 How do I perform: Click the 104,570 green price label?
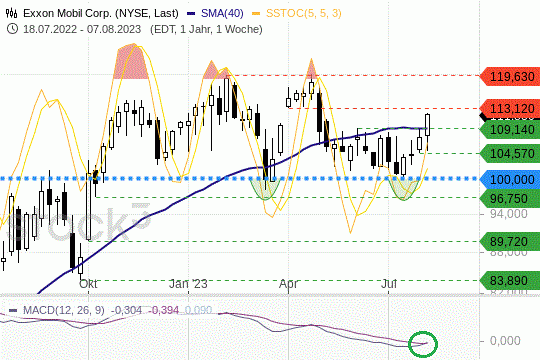click(x=510, y=153)
